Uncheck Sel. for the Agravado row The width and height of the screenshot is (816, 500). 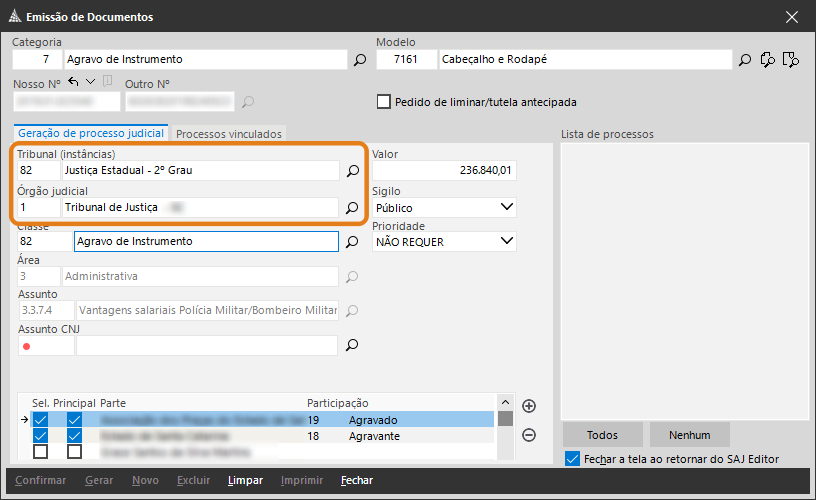40,419
